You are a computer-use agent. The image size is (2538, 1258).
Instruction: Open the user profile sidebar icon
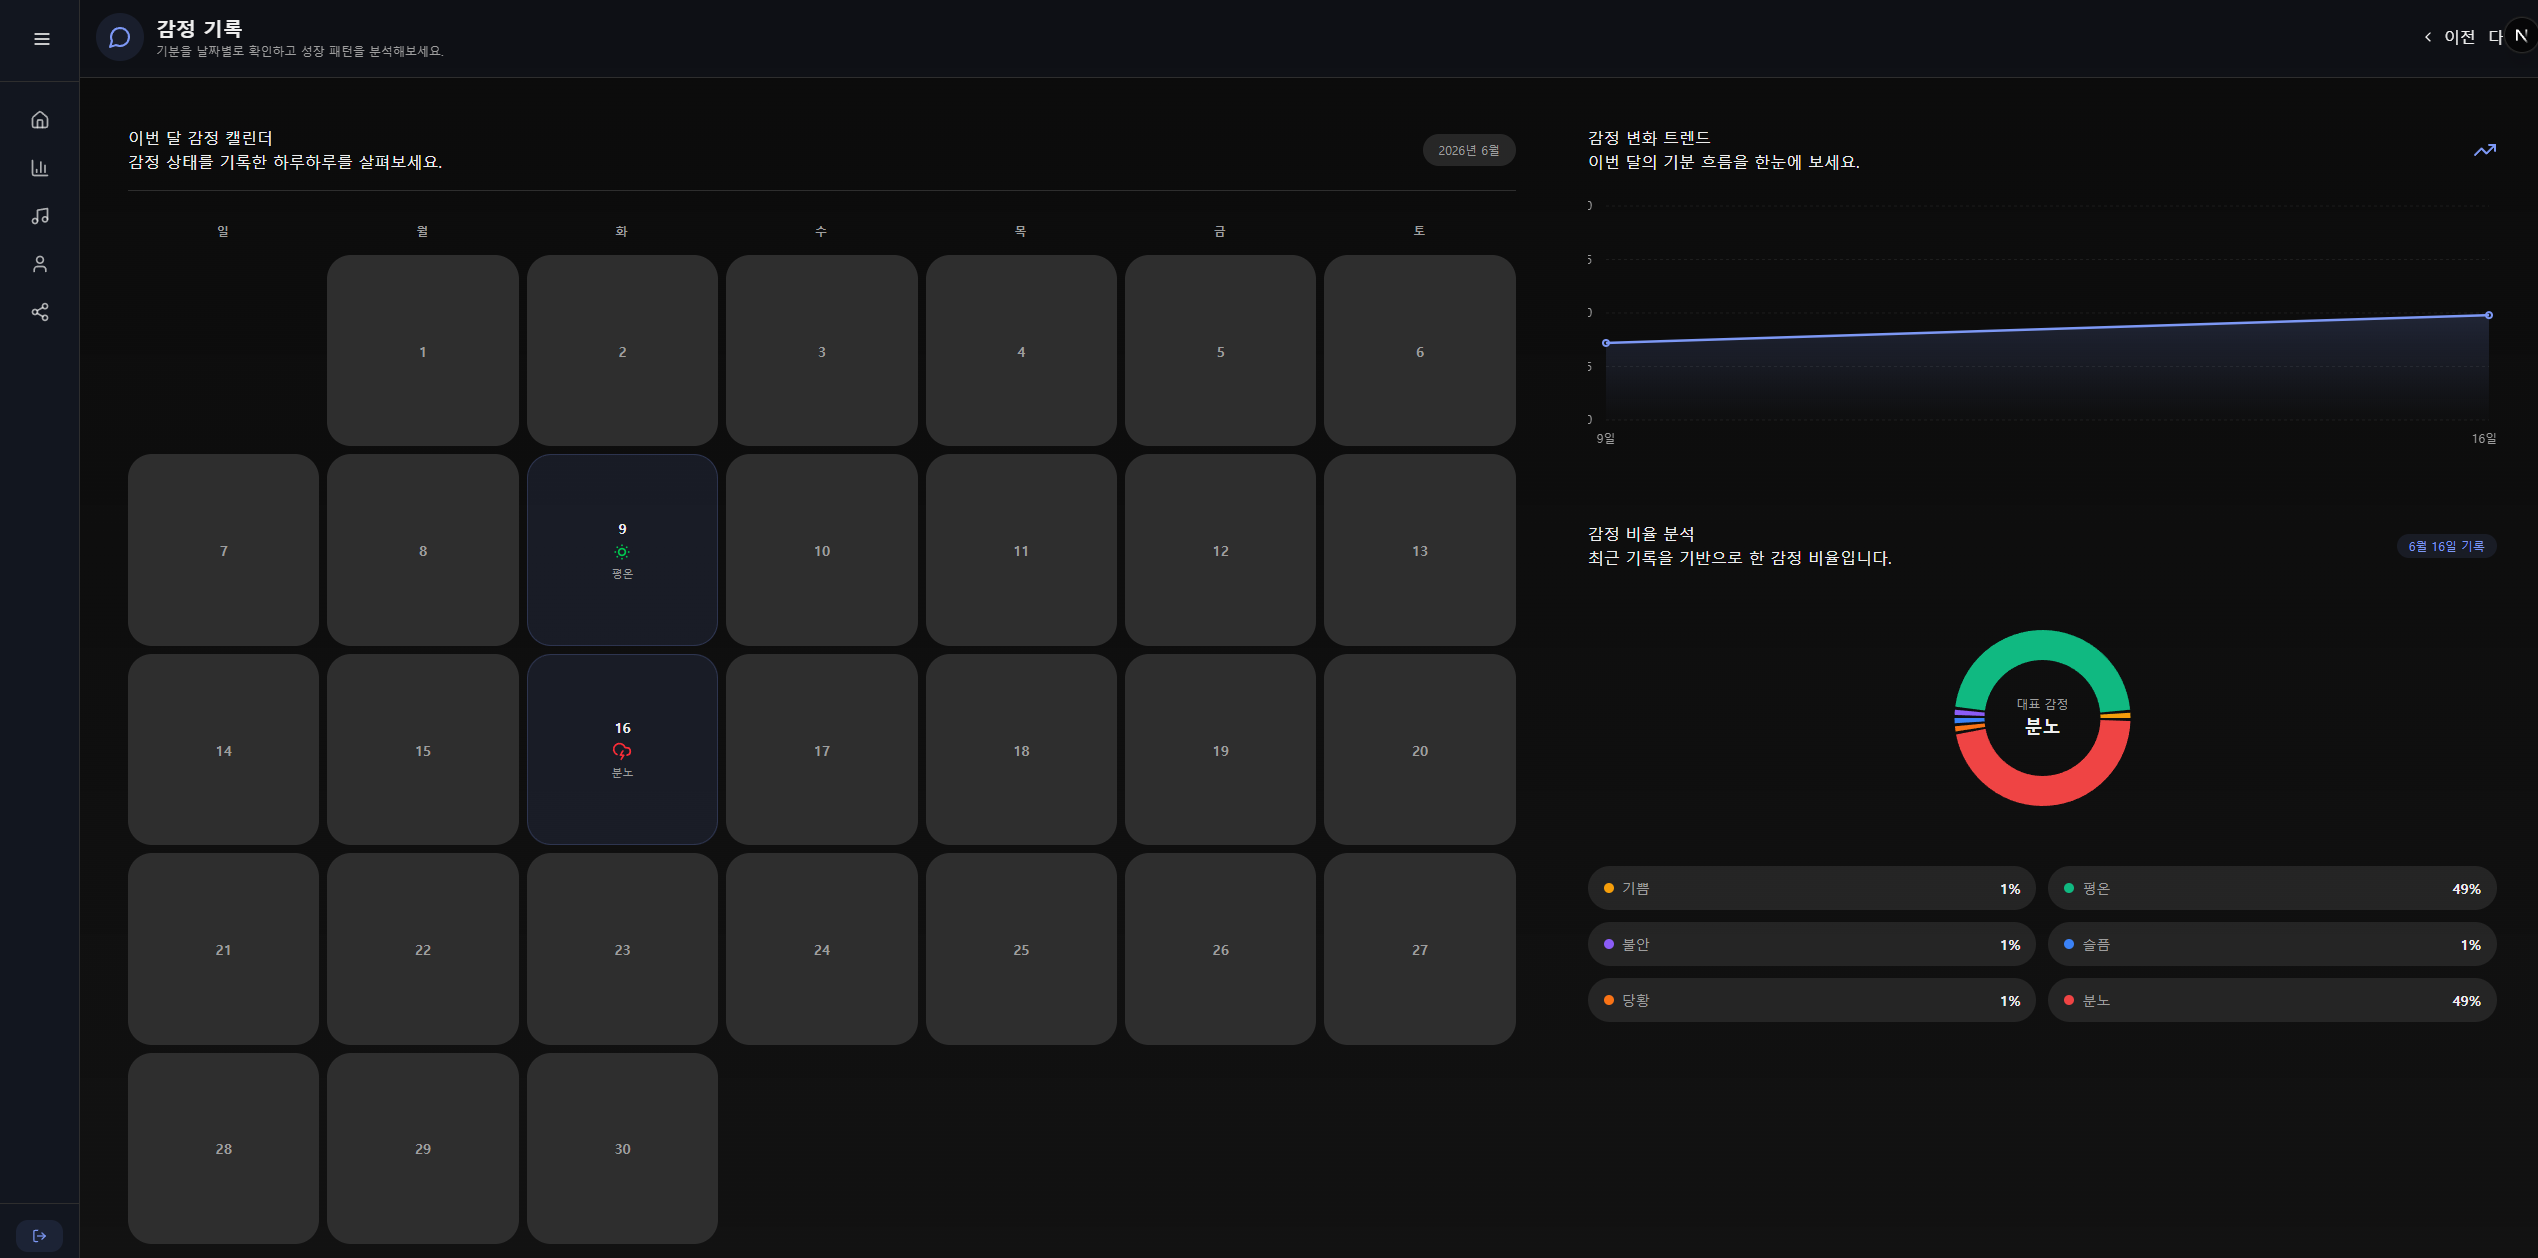click(x=40, y=264)
